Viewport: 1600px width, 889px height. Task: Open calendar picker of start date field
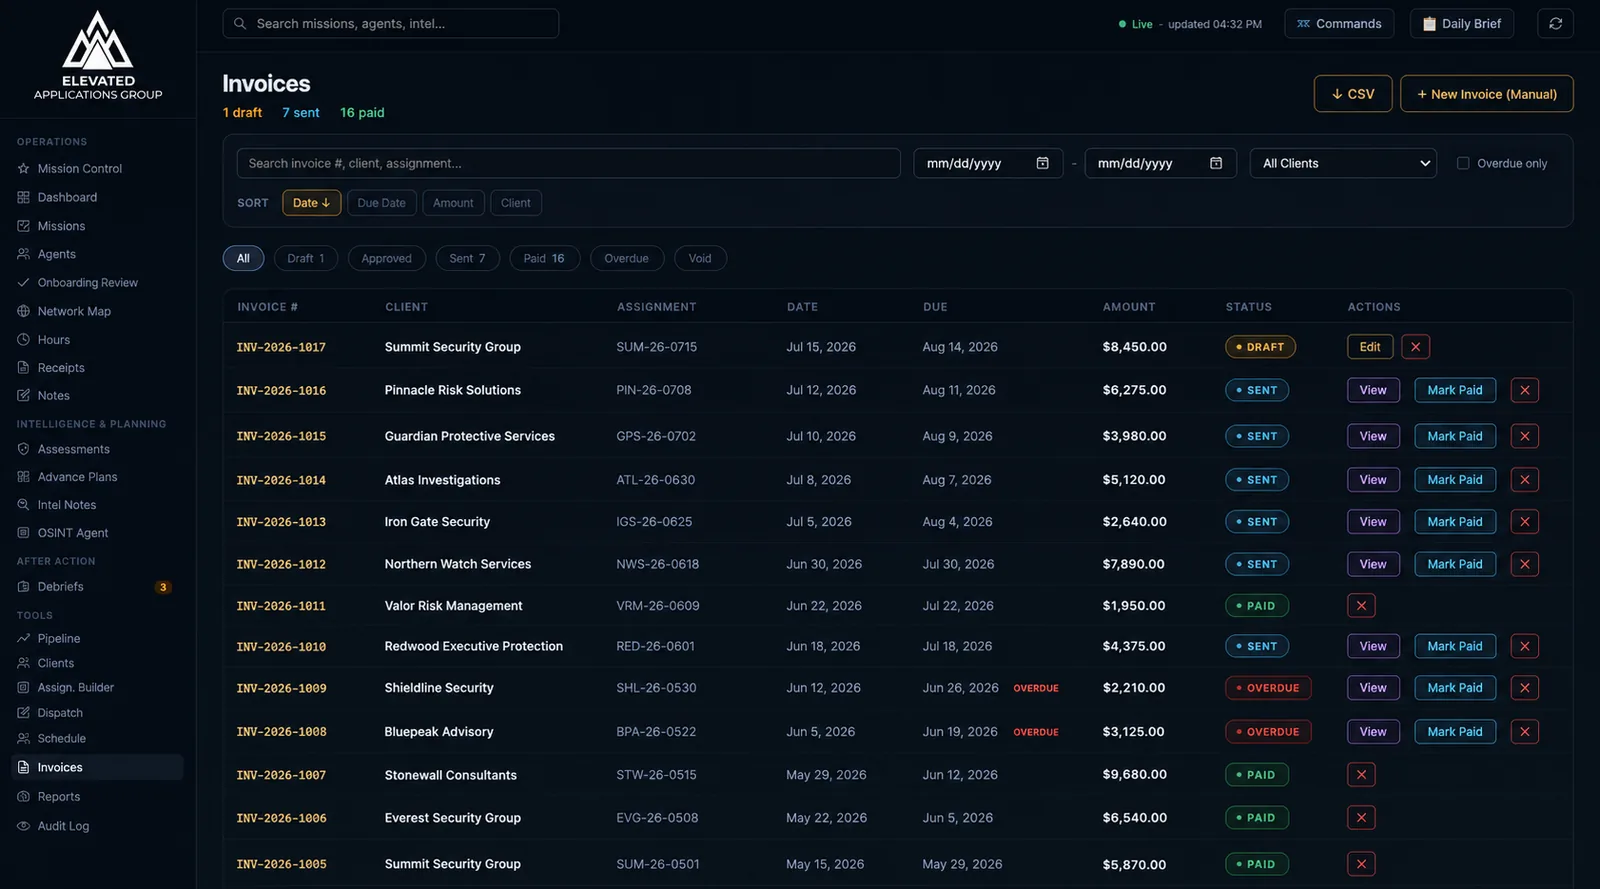point(1042,163)
